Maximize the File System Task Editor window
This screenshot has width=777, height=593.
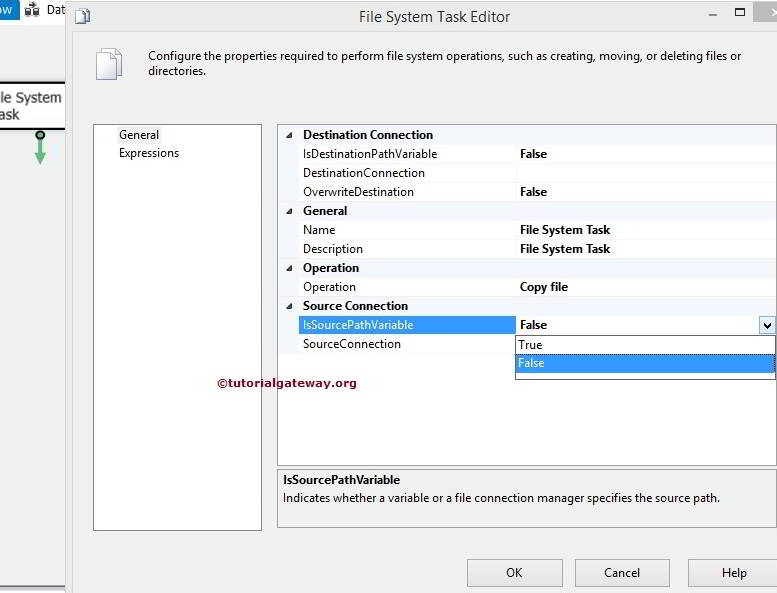739,12
